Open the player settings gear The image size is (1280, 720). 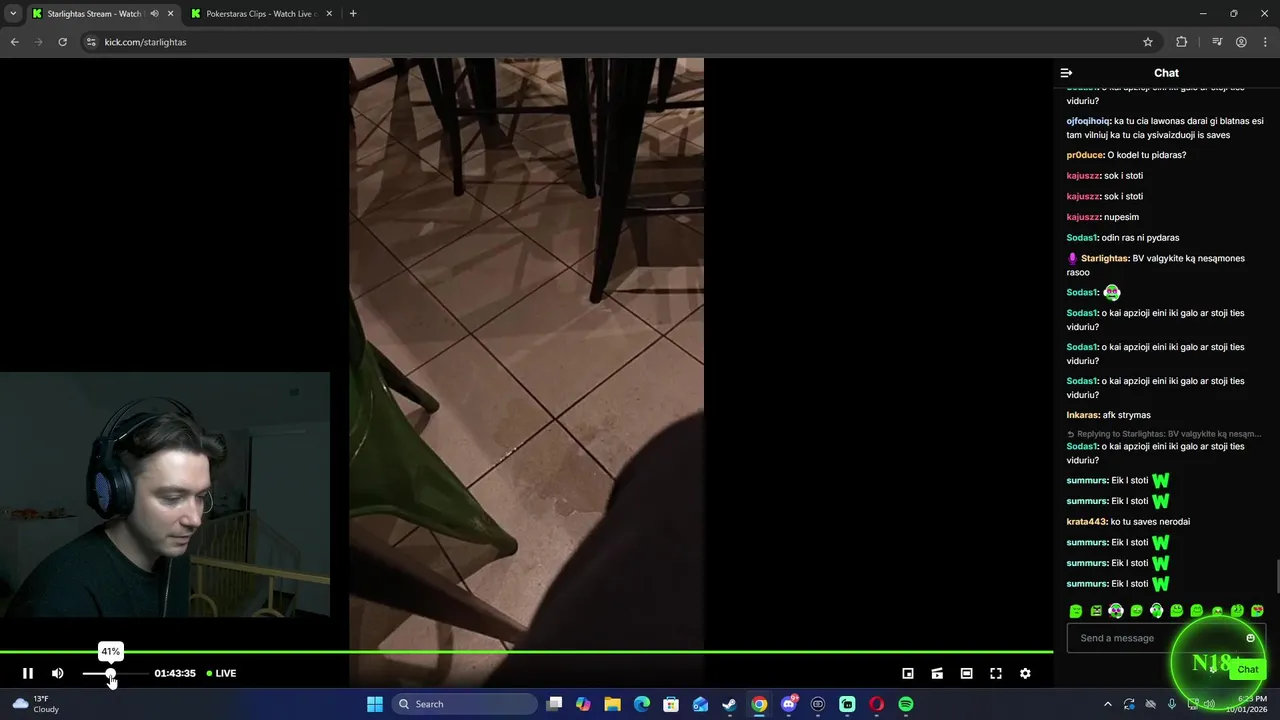(x=1025, y=673)
